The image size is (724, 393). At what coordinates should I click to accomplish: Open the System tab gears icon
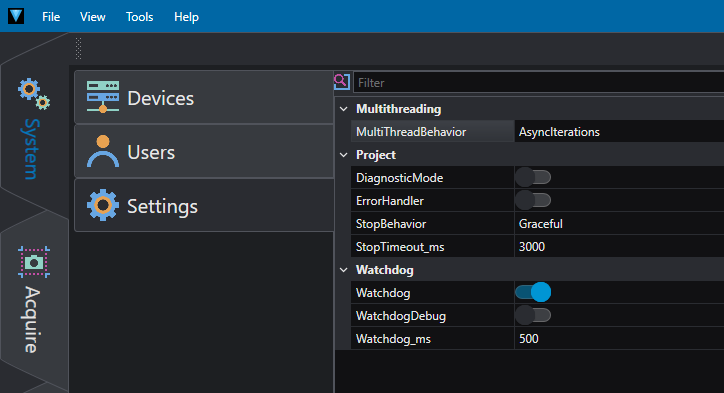click(34, 94)
